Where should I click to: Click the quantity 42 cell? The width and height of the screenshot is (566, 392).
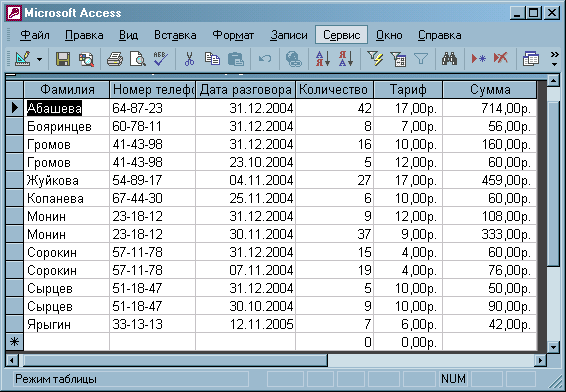[334, 108]
